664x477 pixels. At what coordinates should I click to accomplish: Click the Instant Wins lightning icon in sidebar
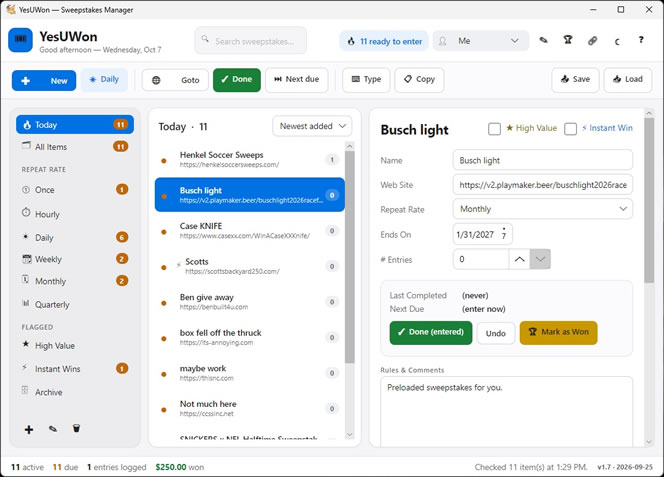tap(25, 367)
